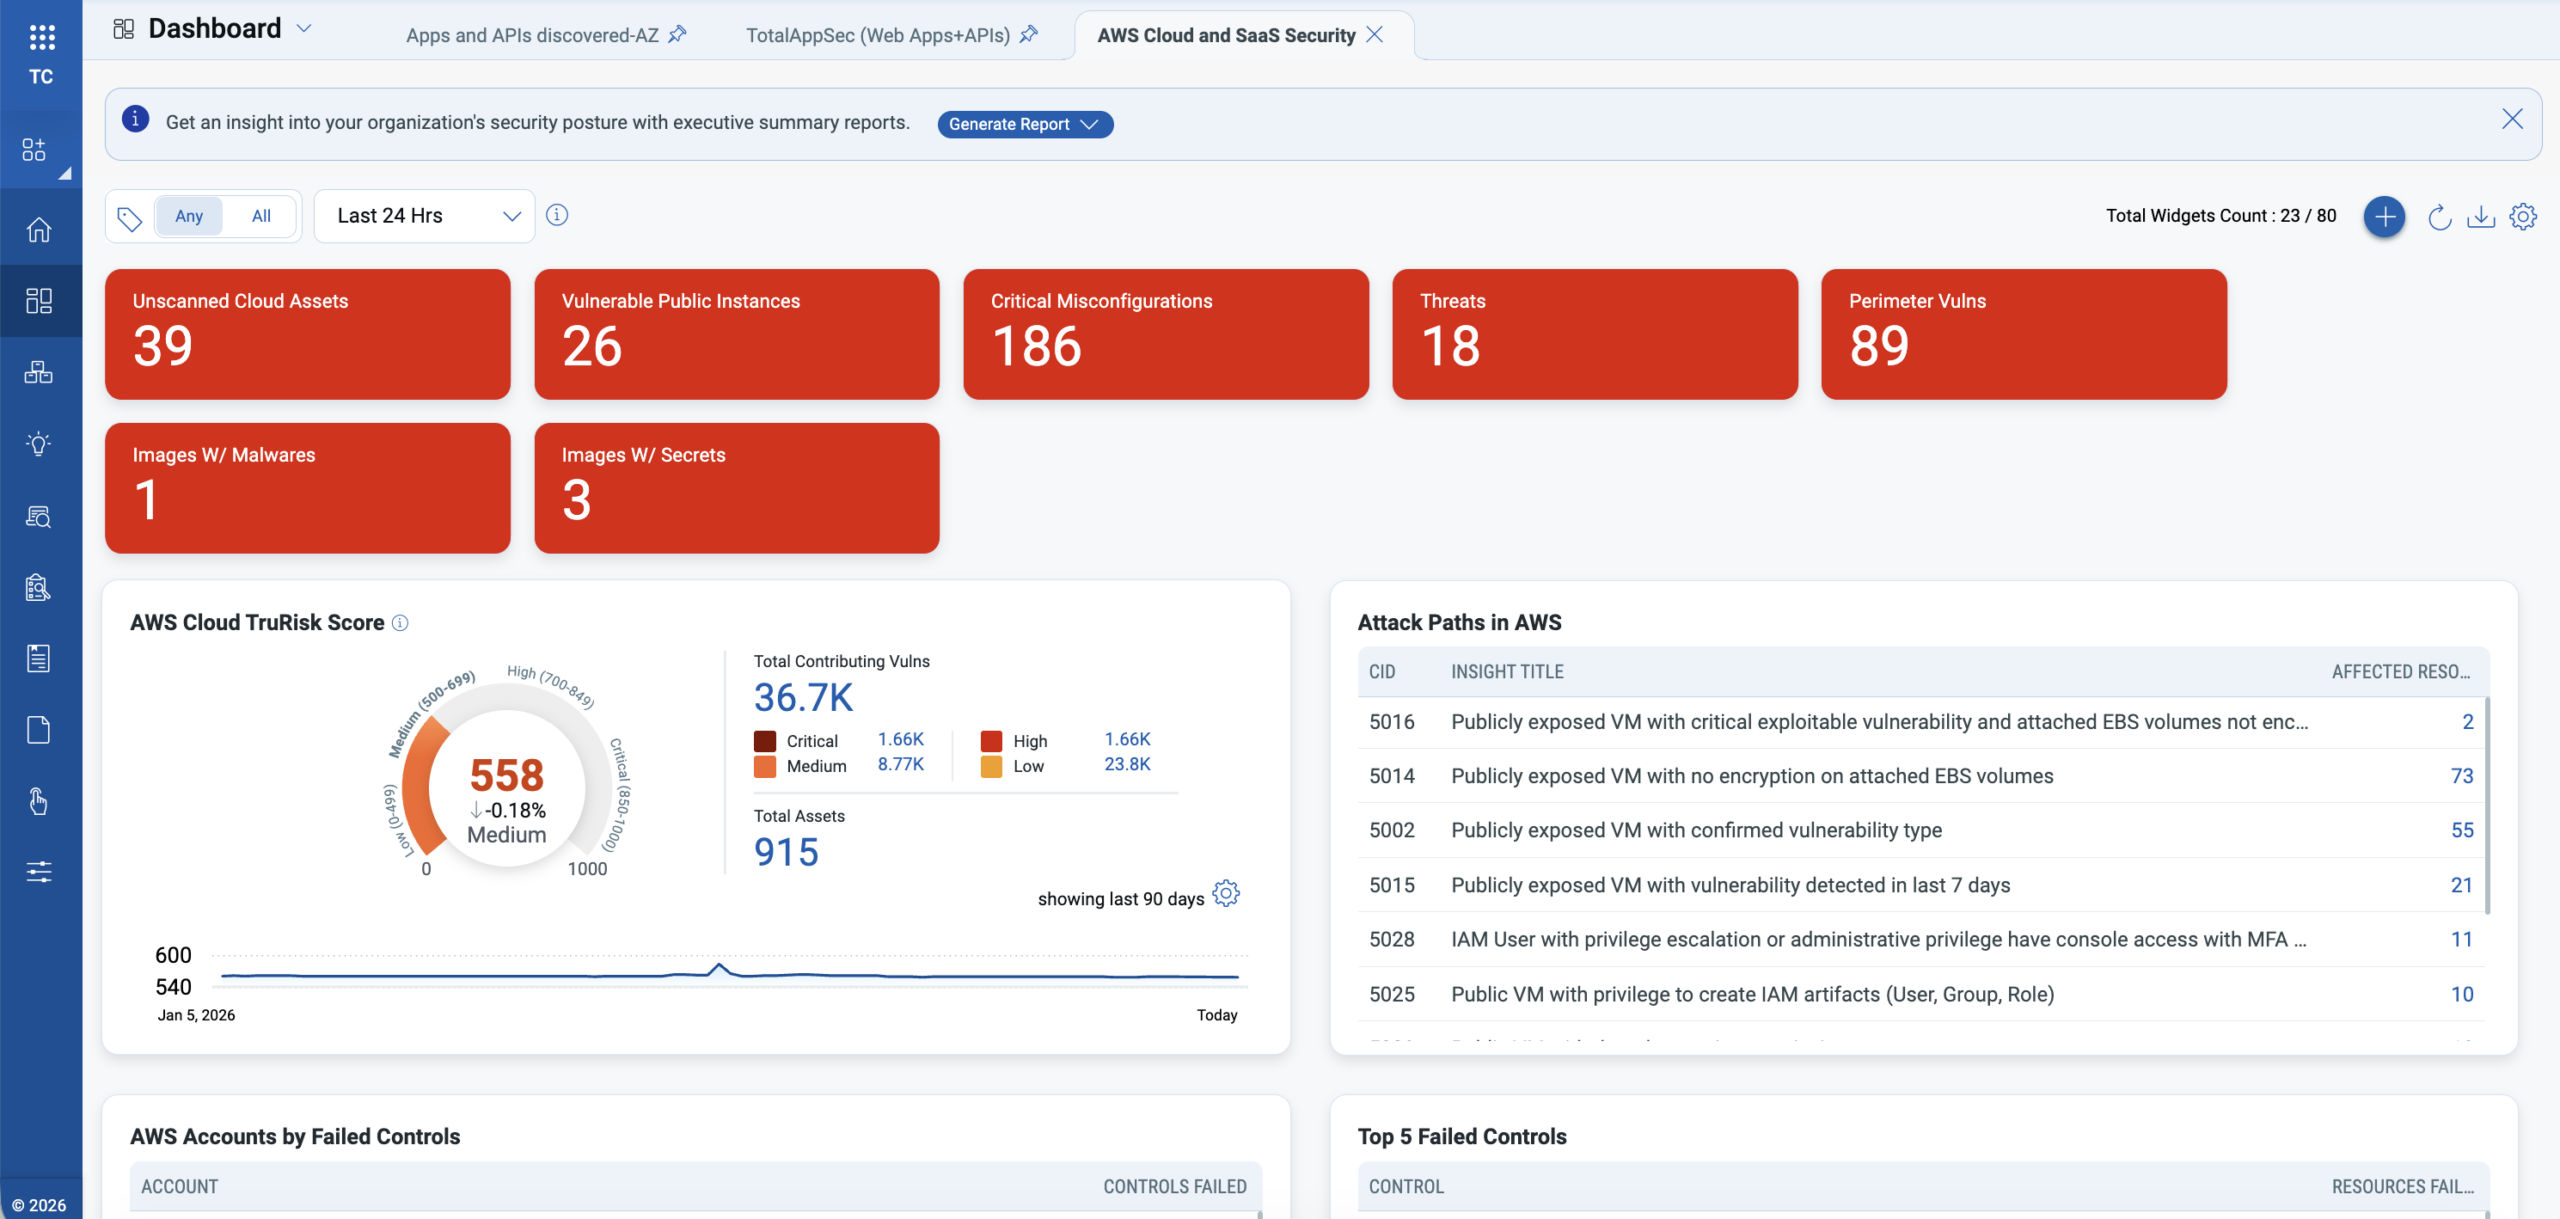Click the Critical dark red legend swatch
Screen dimensions: 2560x1219
765,741
